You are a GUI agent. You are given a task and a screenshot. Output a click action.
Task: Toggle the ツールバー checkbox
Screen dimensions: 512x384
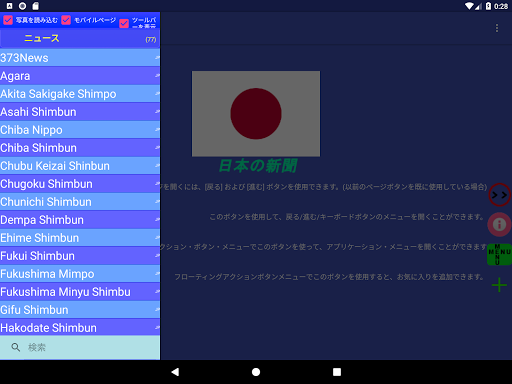tap(124, 23)
